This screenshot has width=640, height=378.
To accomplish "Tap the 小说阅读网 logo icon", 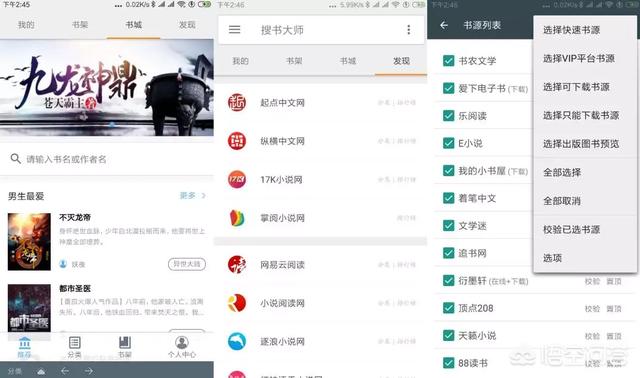I will pos(237,303).
